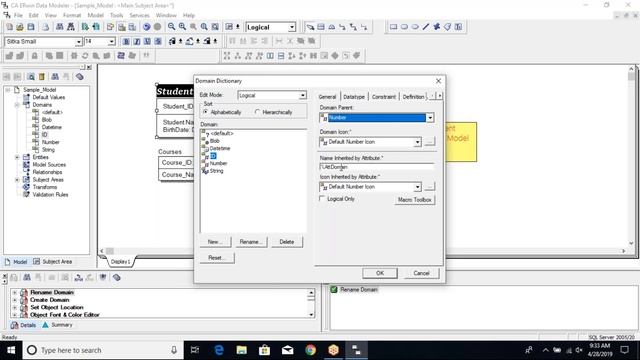Screen dimensions: 640x360
Task: Open the font size 14 dropdown
Action: tap(111, 42)
